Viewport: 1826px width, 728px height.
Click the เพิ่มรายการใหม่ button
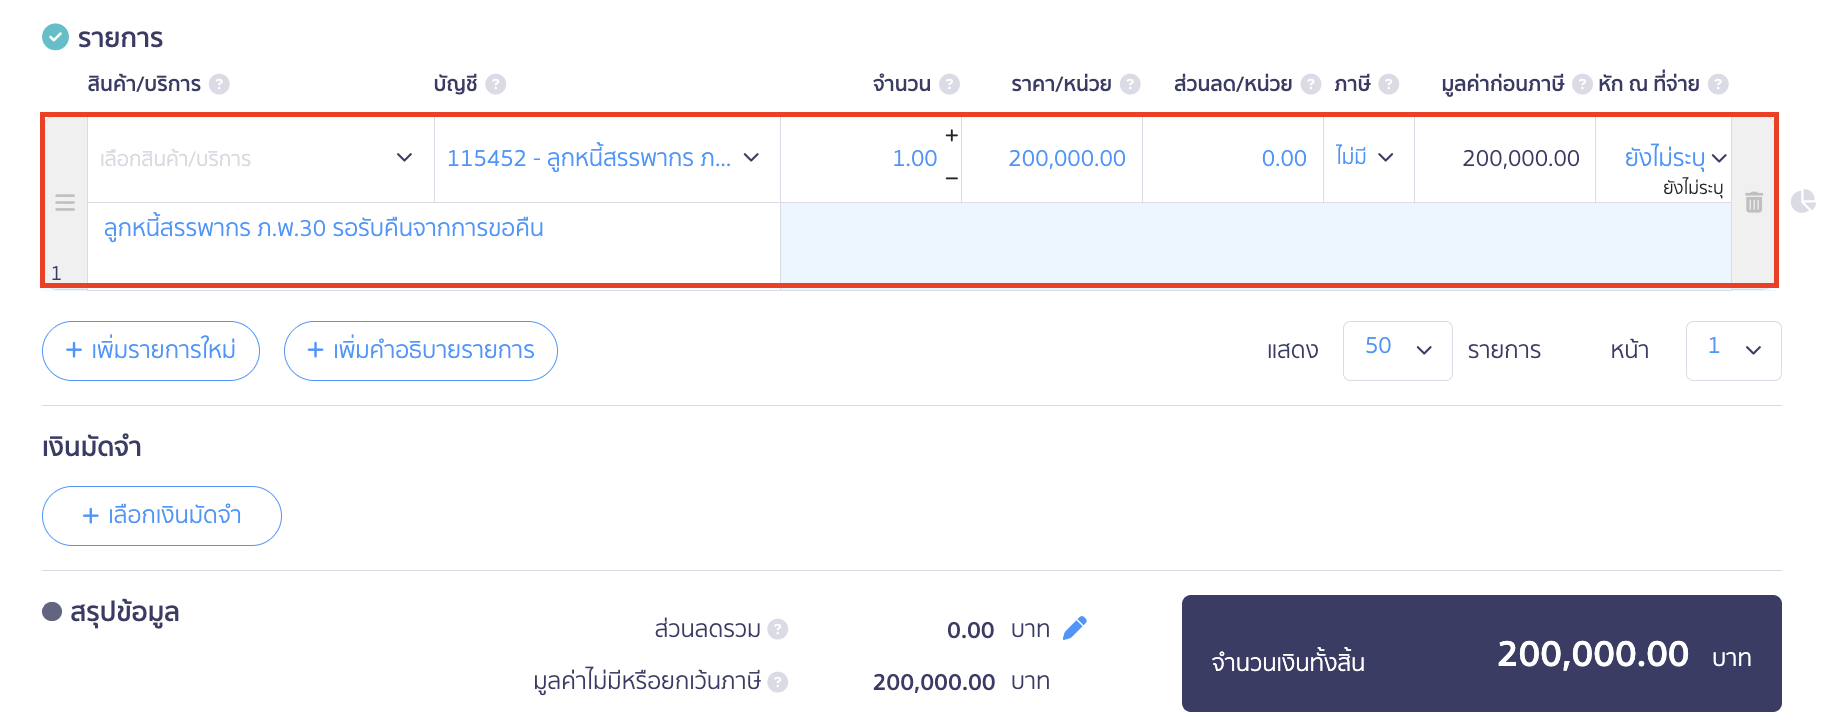click(150, 350)
